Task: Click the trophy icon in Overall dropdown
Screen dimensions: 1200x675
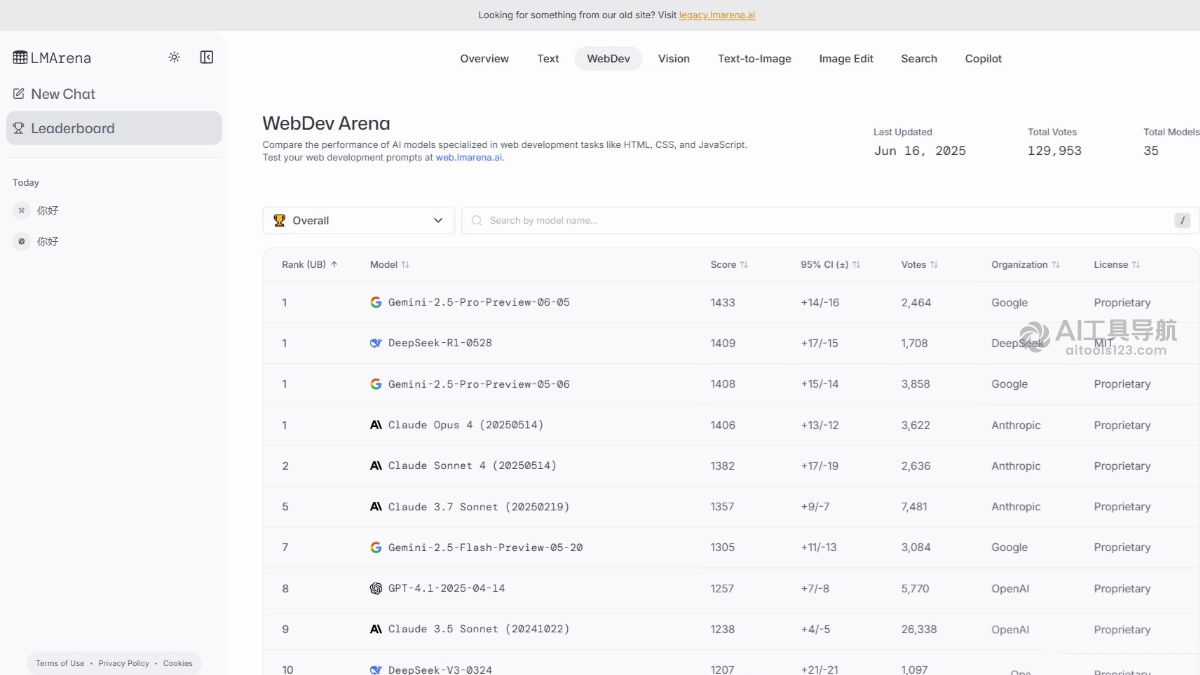Action: [x=279, y=220]
